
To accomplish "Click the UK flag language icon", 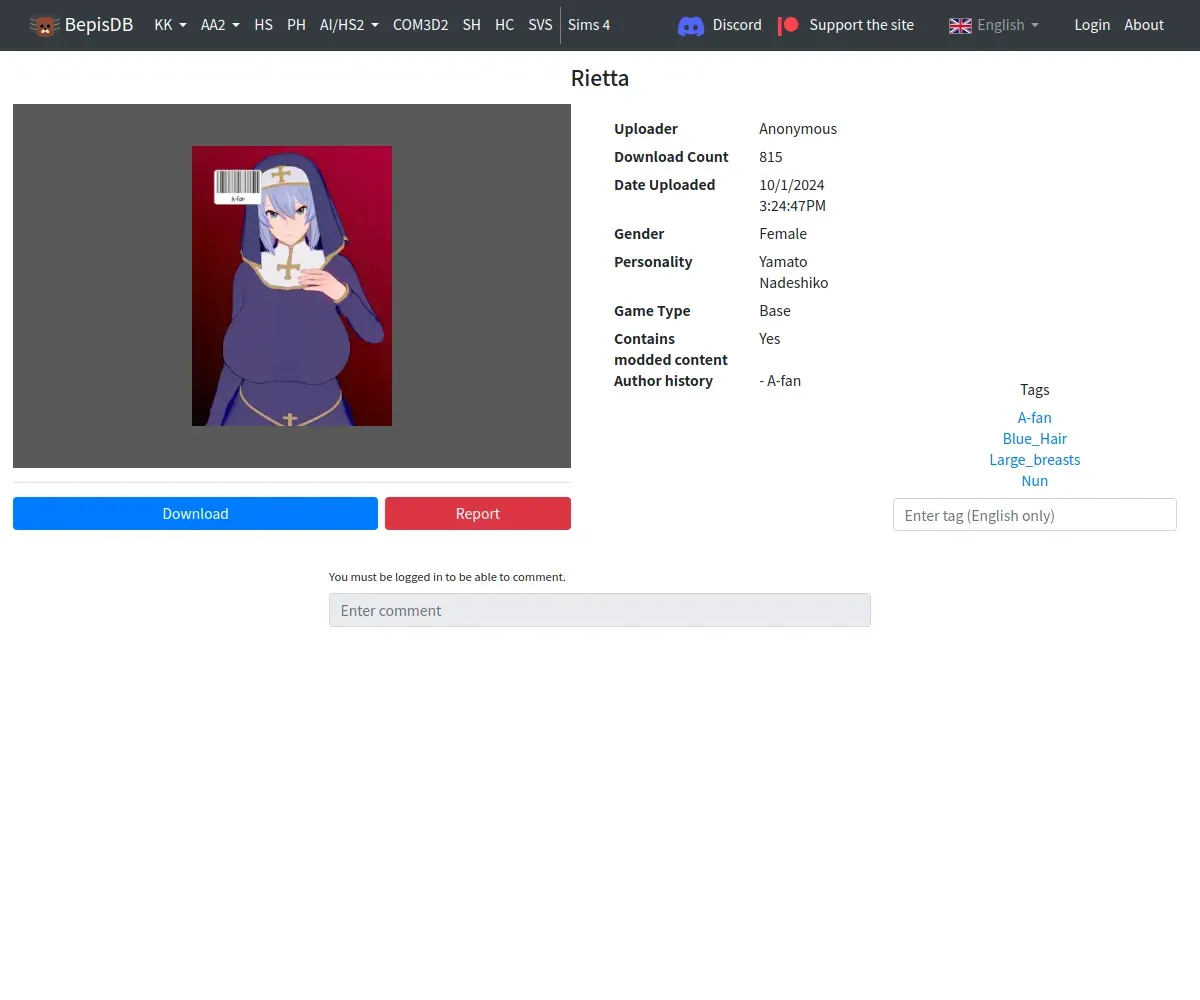I will tap(960, 25).
